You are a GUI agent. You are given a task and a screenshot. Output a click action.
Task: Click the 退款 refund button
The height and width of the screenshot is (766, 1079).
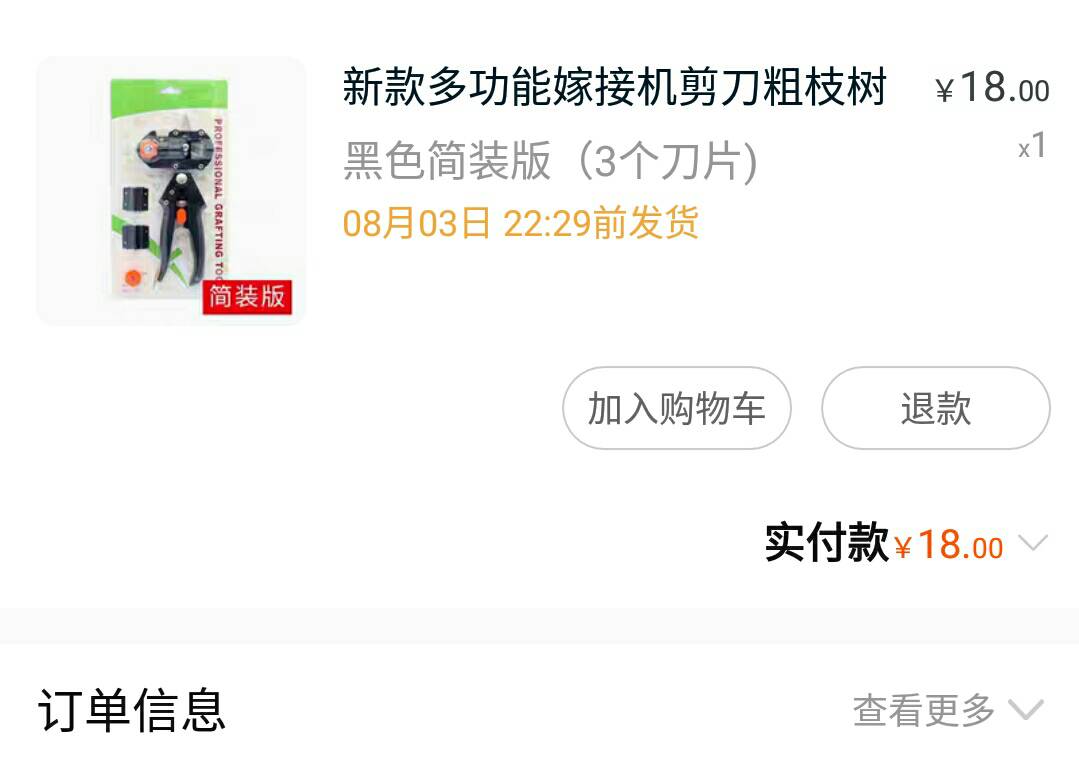(936, 408)
